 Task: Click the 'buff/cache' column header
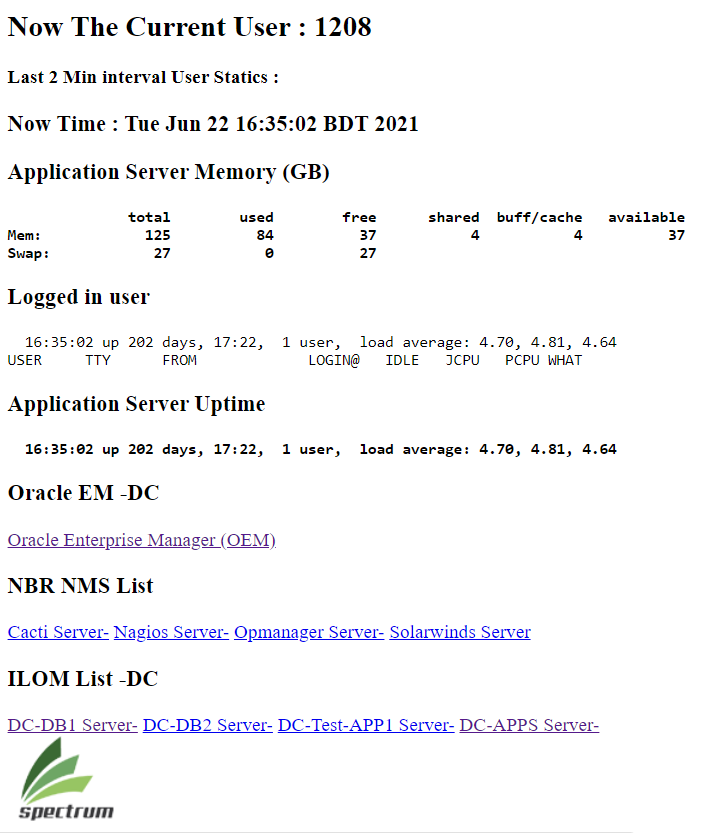click(x=539, y=217)
